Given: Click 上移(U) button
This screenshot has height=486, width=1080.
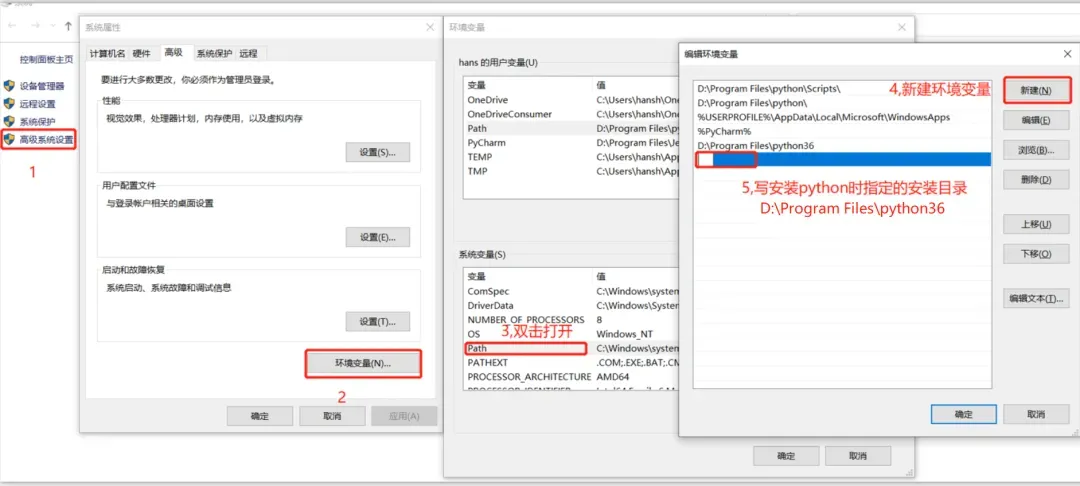Looking at the screenshot, I should pyautogui.click(x=1036, y=224).
